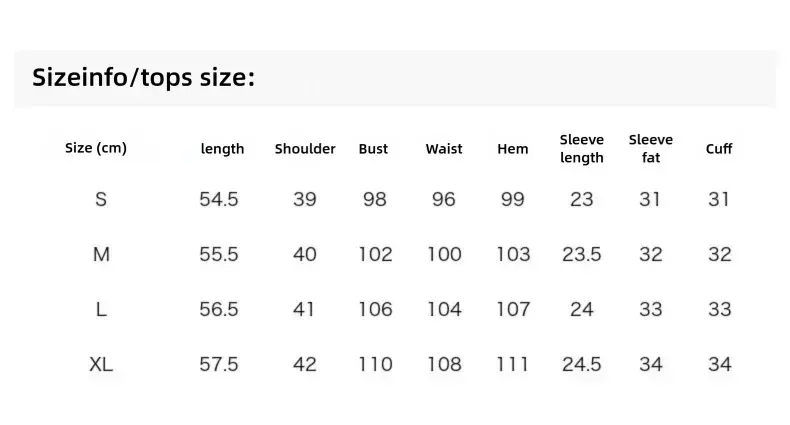790x425 pixels.
Task: Select the 24.5 sleeve length for XL
Action: click(582, 364)
